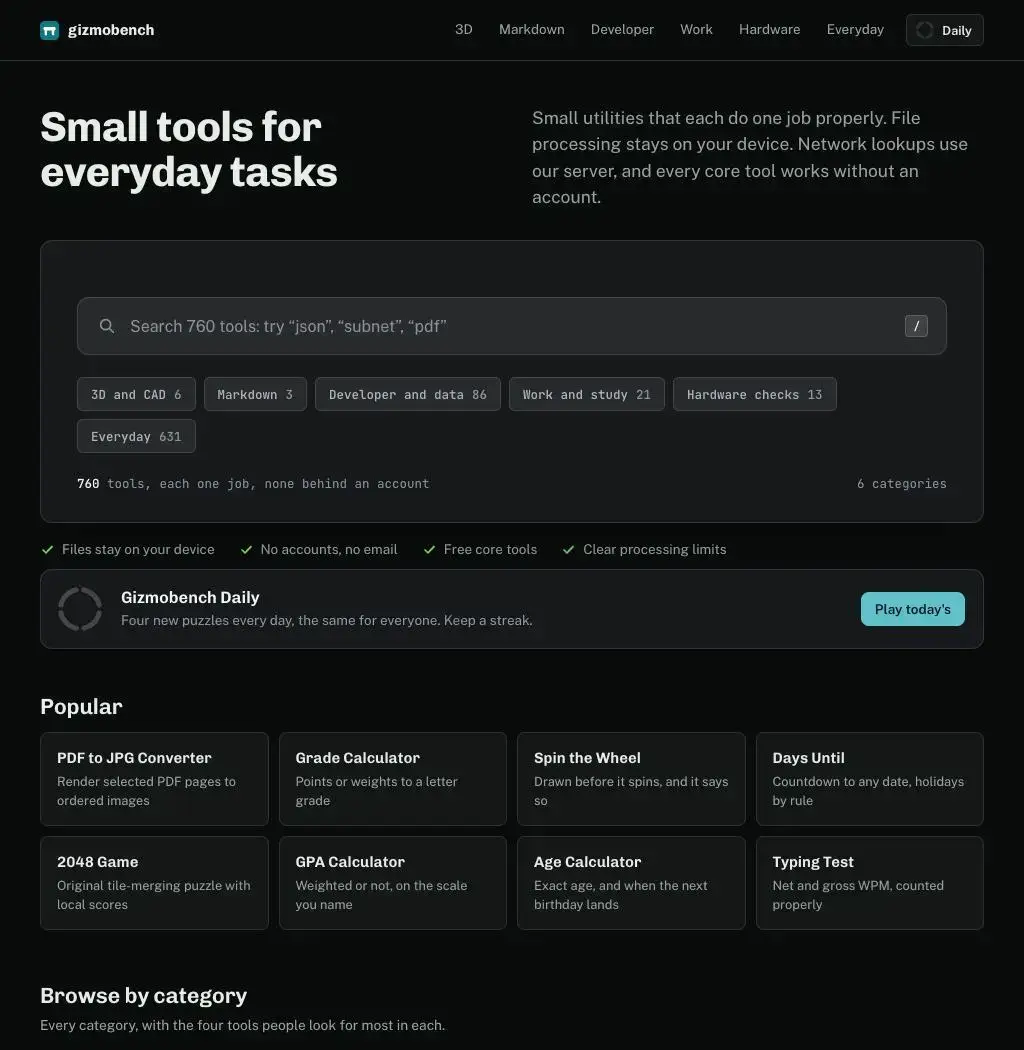Open the GPA Calculator card
1024x1050 pixels.
tap(392, 883)
